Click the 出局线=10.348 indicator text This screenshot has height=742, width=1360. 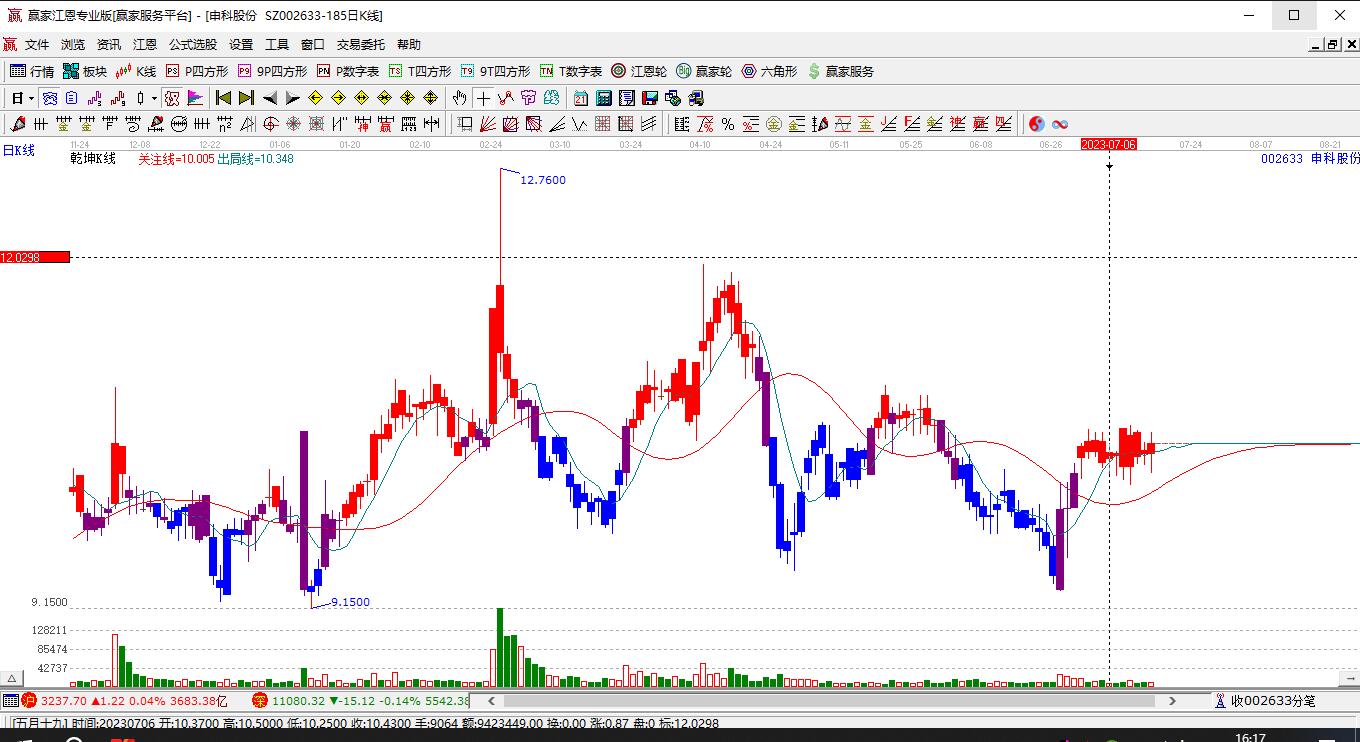256,158
